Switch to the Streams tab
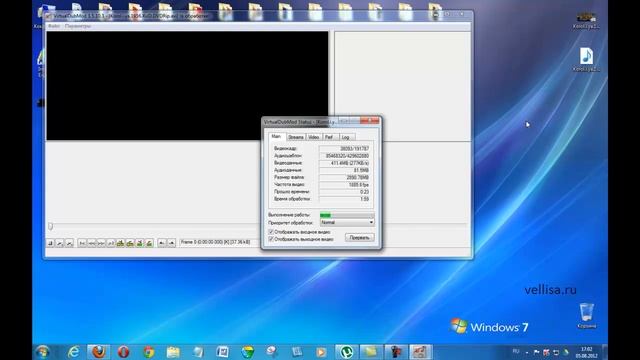Viewport: 640px width, 360px height. click(x=296, y=137)
